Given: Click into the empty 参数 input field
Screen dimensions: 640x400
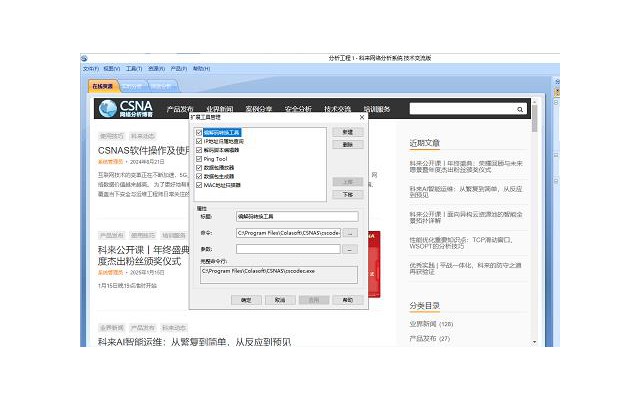Looking at the screenshot, I should click(x=288, y=249).
